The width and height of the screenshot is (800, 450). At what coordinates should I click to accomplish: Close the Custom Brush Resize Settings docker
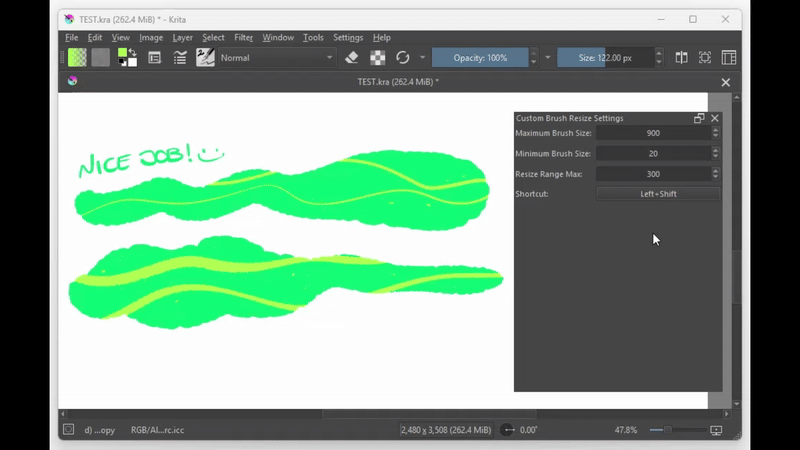tap(715, 118)
